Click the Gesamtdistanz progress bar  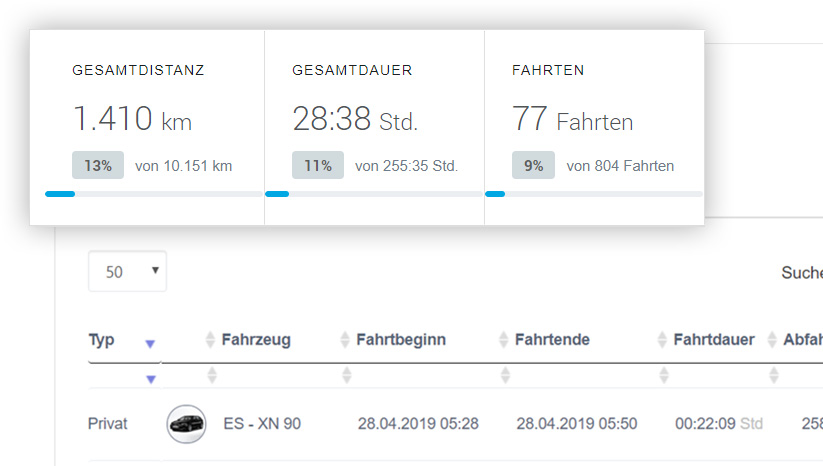click(154, 194)
